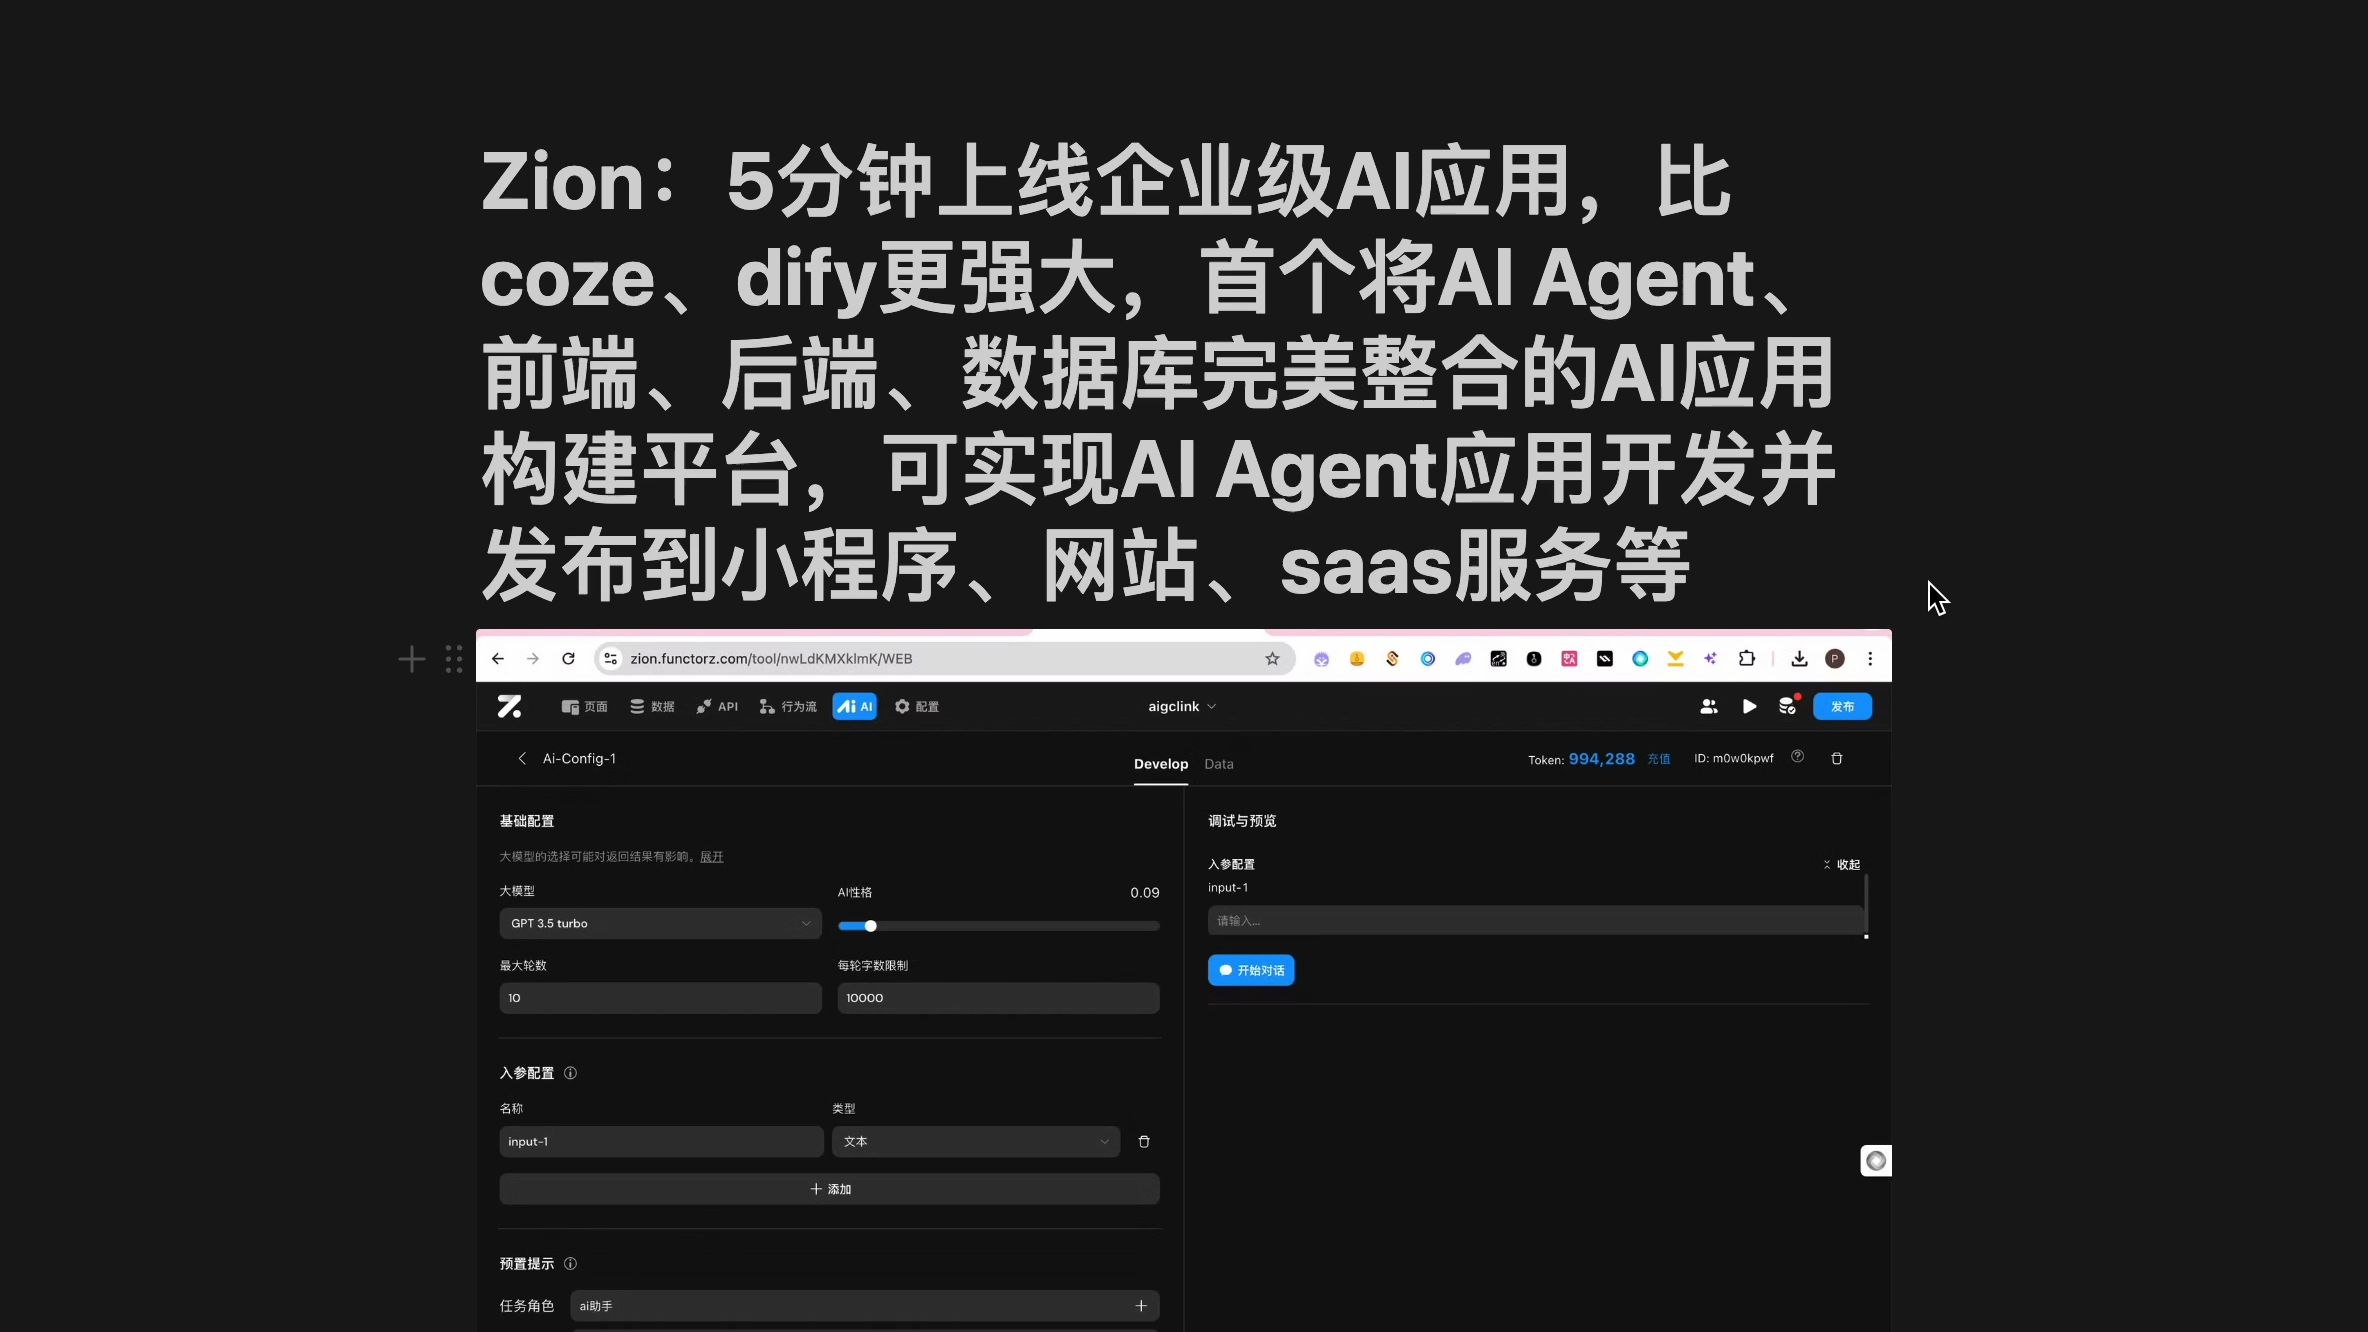Switch to the Data tab

click(1218, 764)
